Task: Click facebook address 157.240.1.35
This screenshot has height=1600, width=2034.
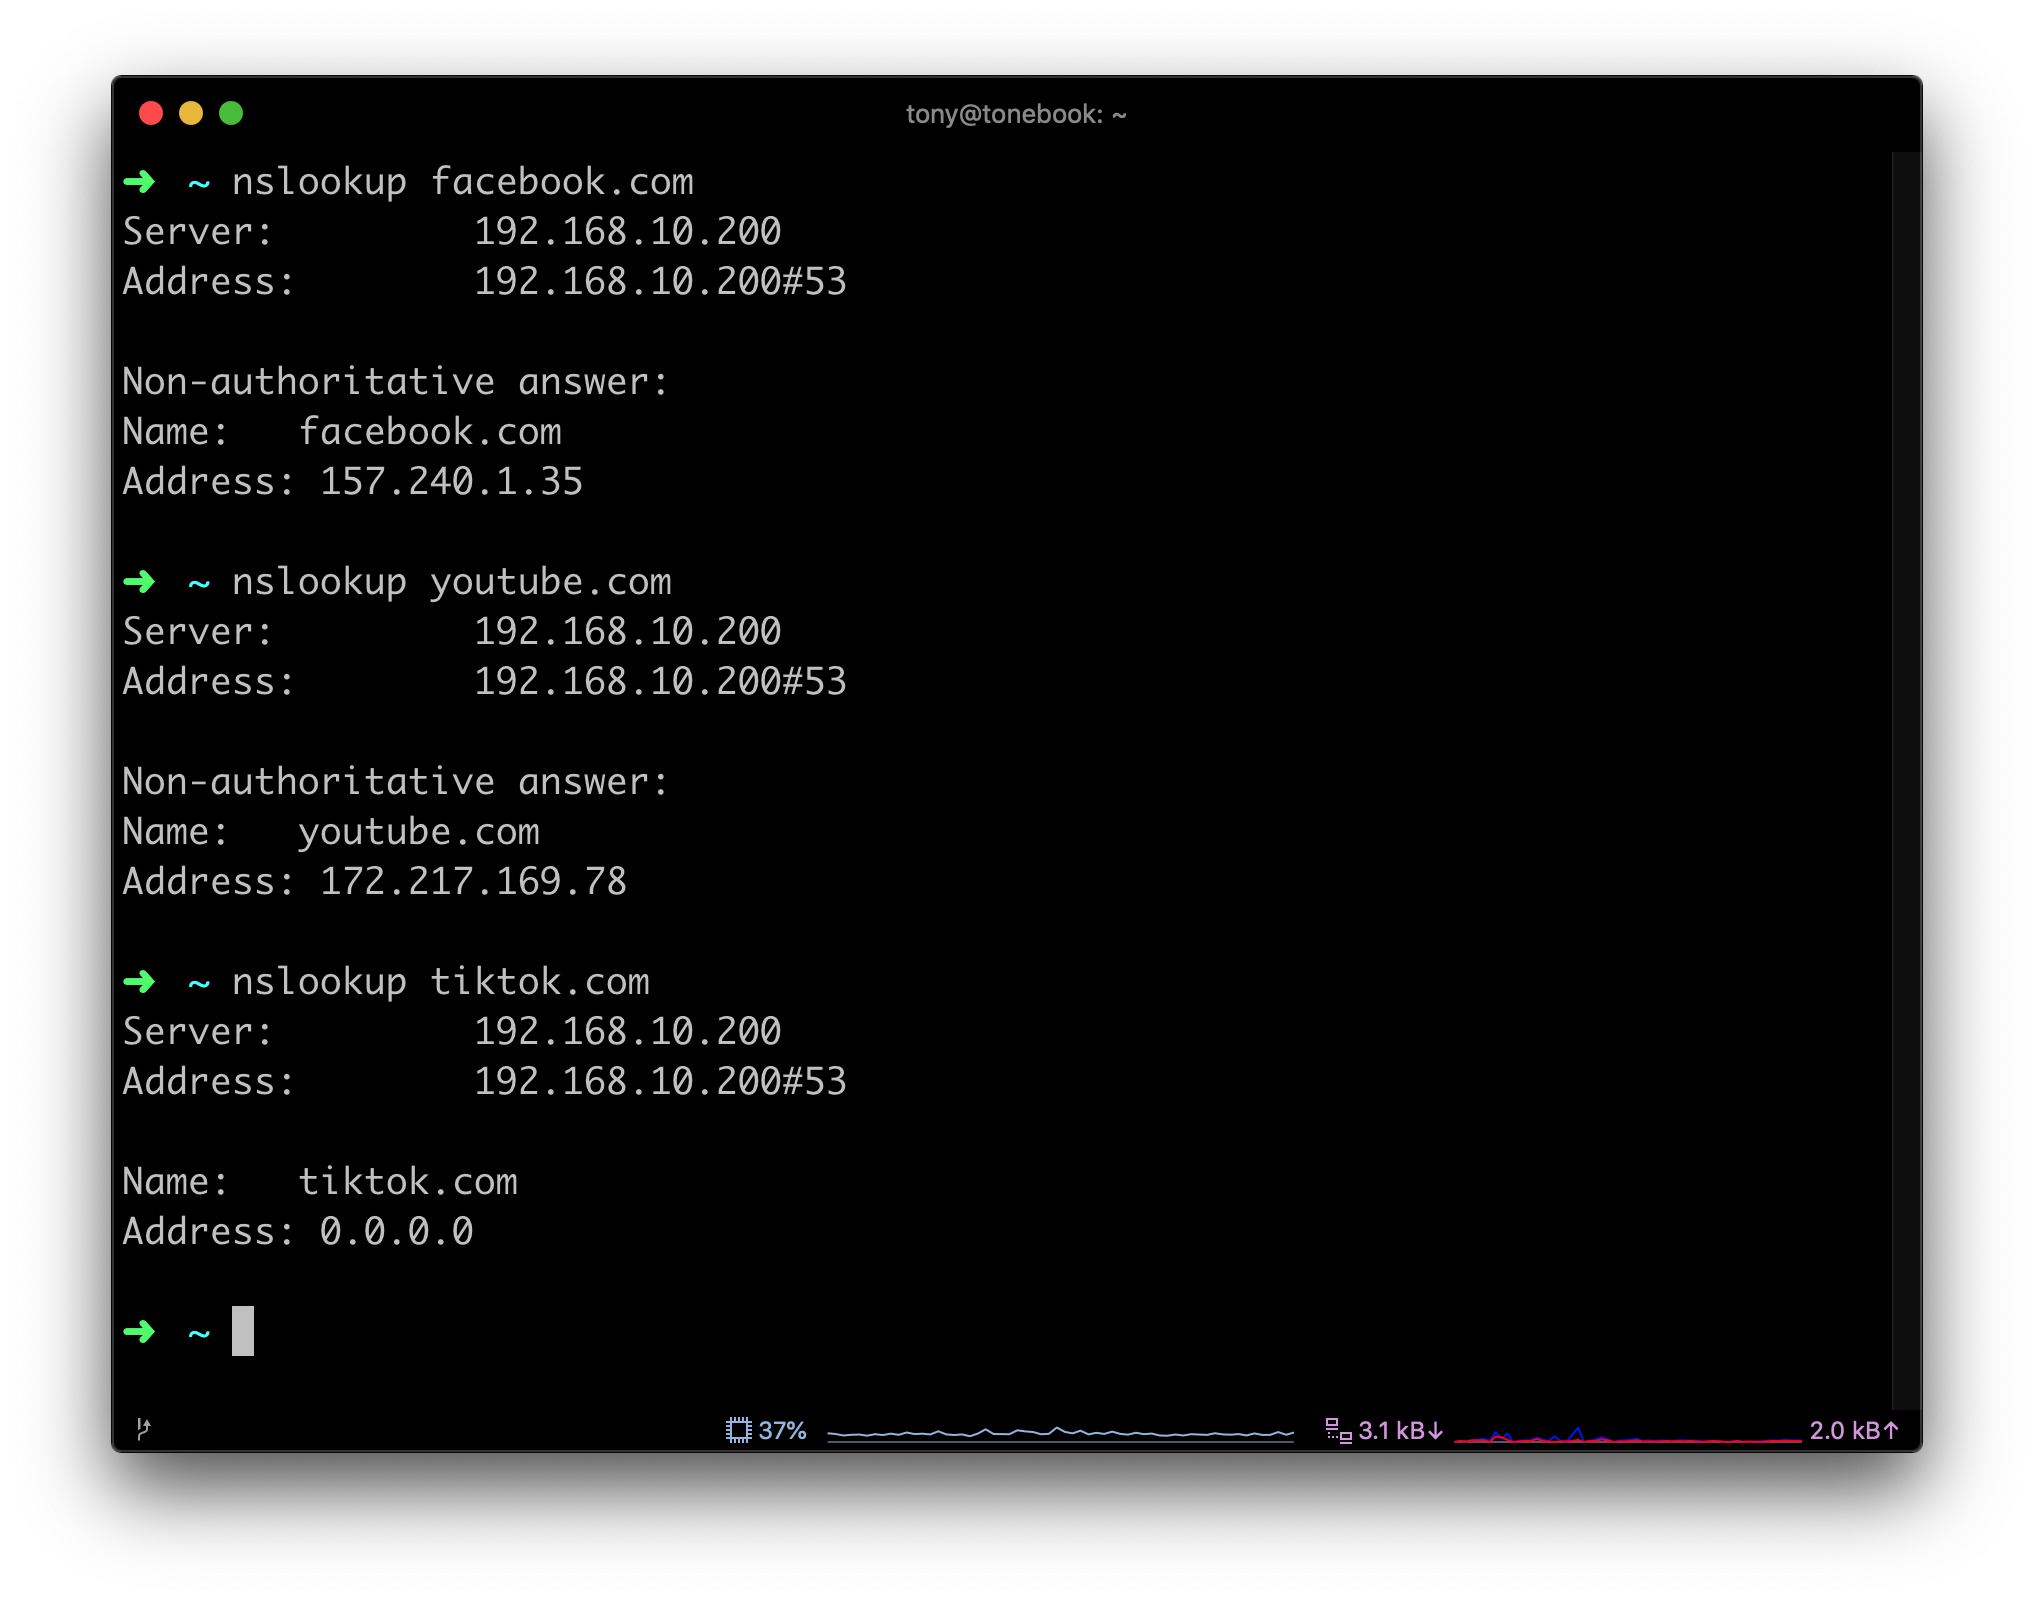Action: click(x=451, y=482)
